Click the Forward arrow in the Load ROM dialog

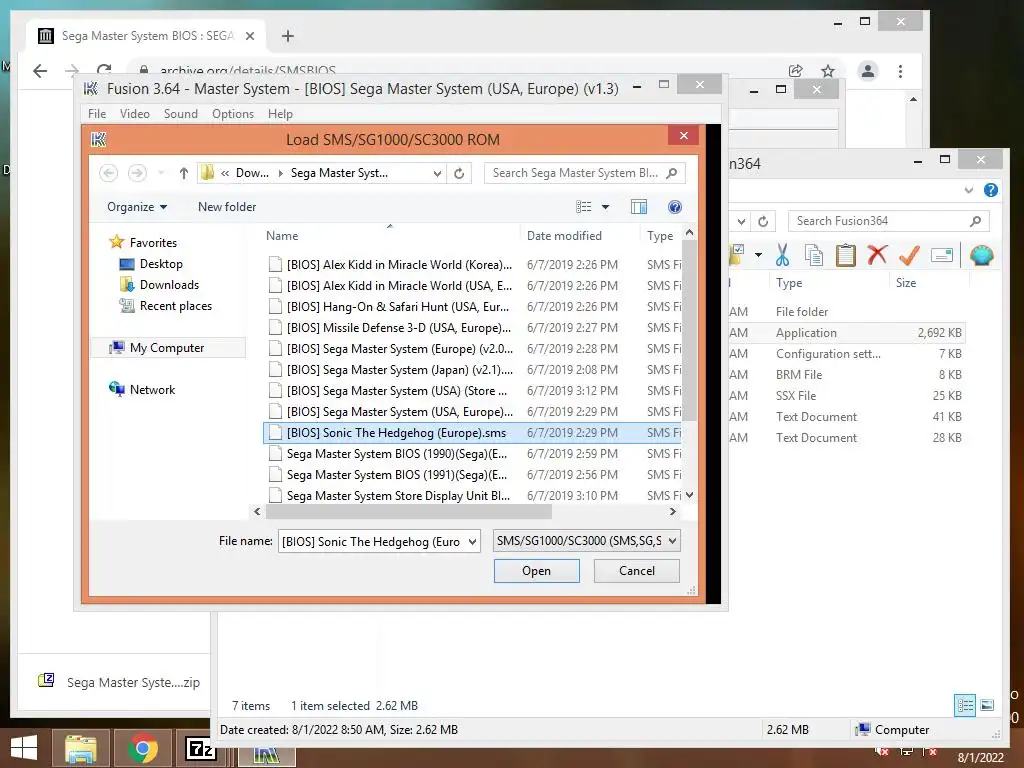(x=137, y=173)
